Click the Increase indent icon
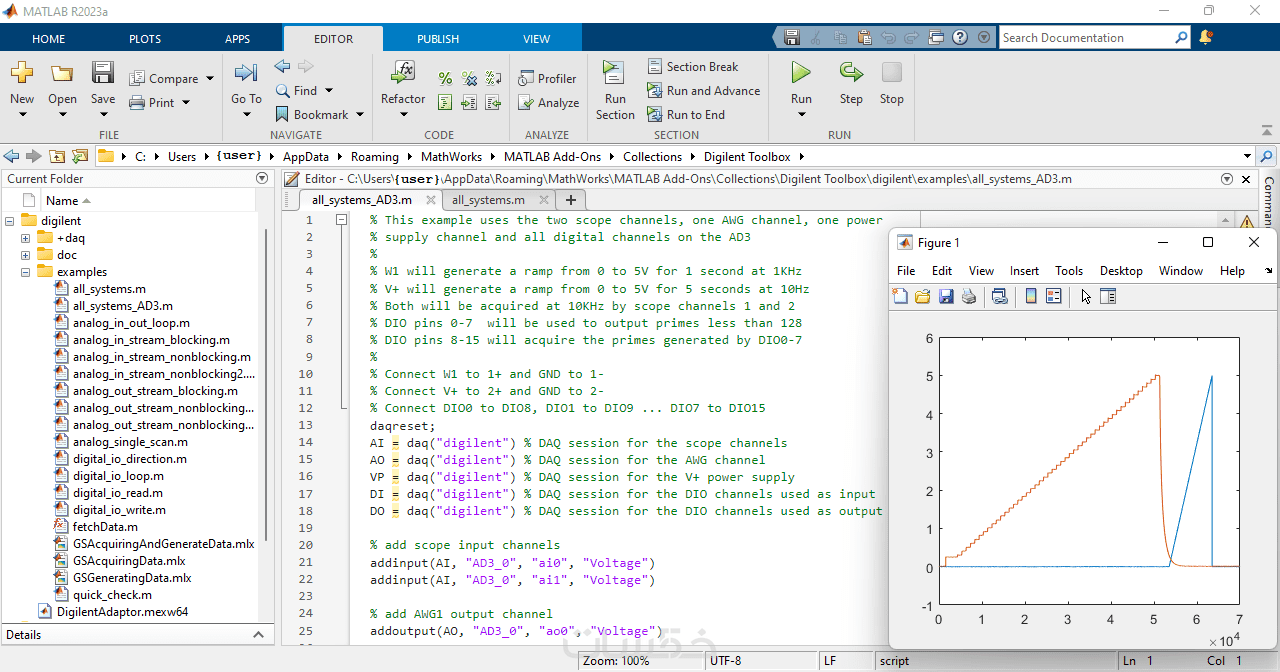1280x672 pixels. click(x=469, y=102)
